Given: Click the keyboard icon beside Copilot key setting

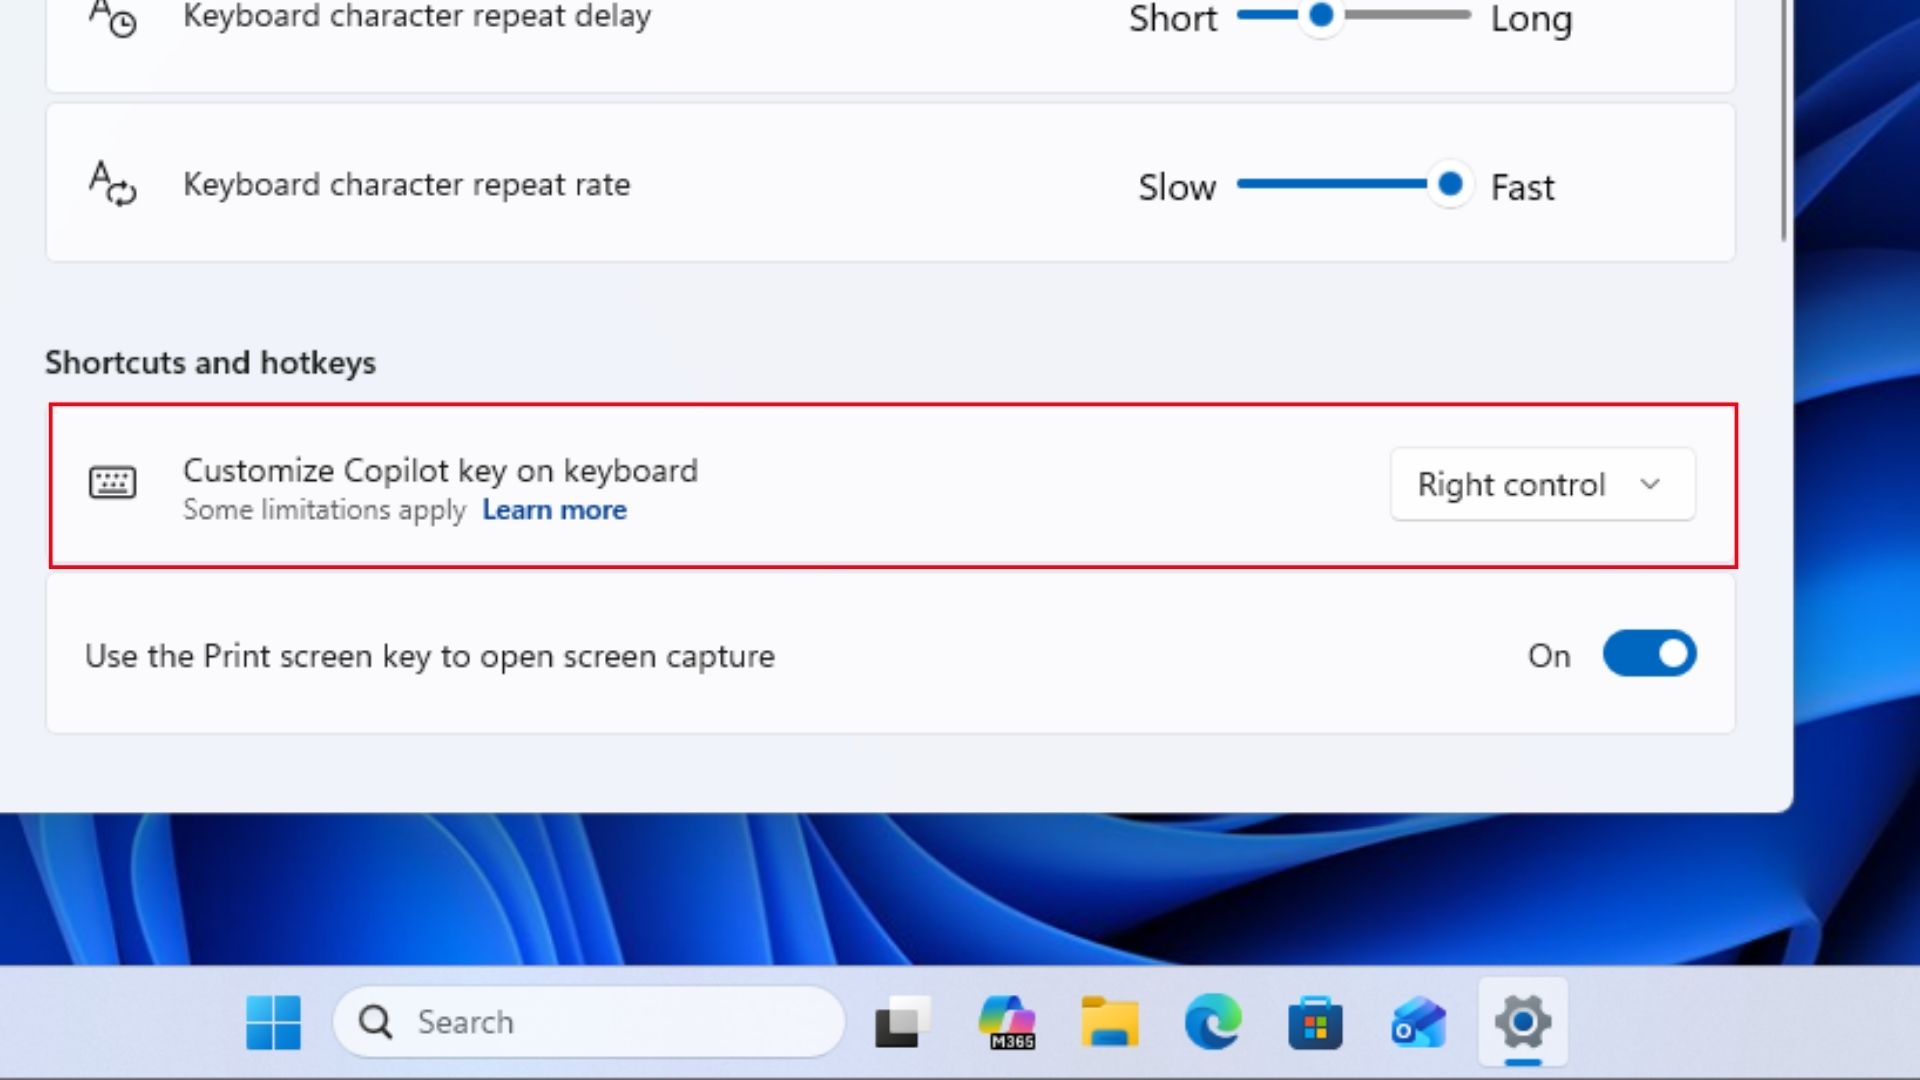Looking at the screenshot, I should tap(112, 483).
